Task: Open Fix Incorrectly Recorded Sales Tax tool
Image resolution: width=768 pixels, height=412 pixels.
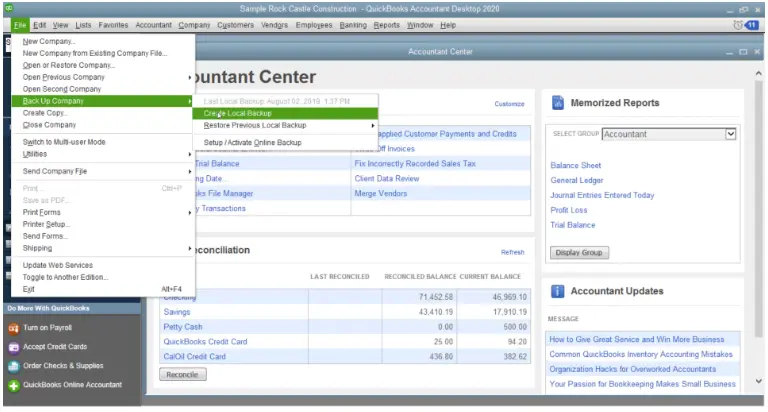Action: [x=415, y=164]
